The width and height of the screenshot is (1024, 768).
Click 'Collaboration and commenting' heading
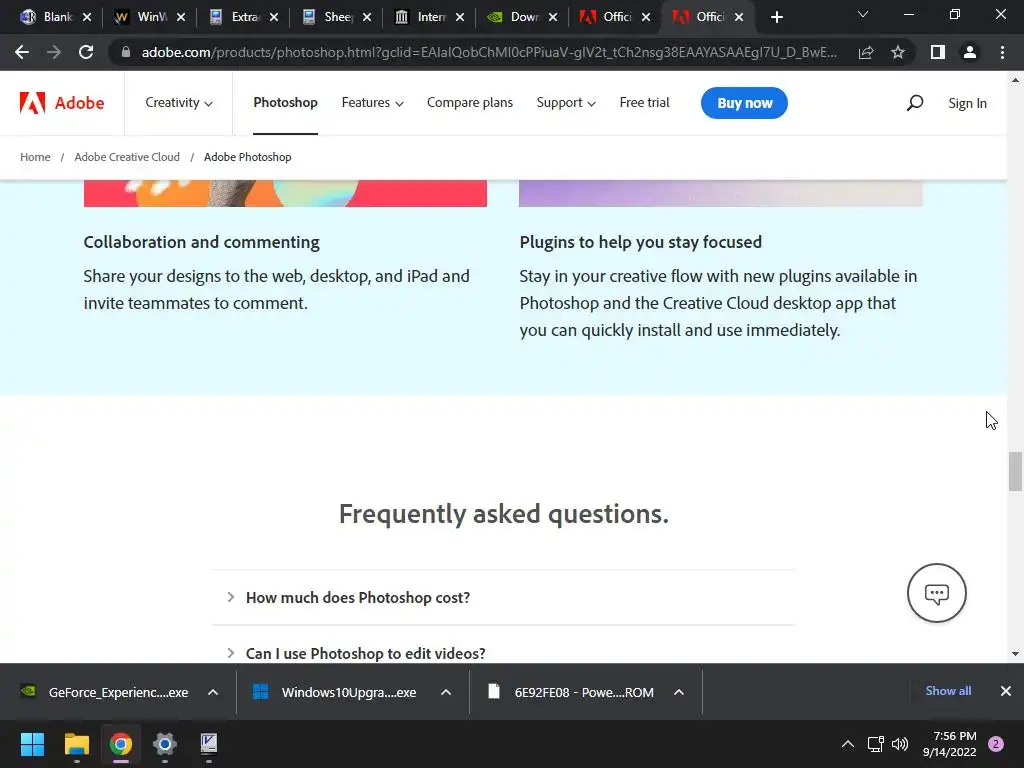[201, 242]
